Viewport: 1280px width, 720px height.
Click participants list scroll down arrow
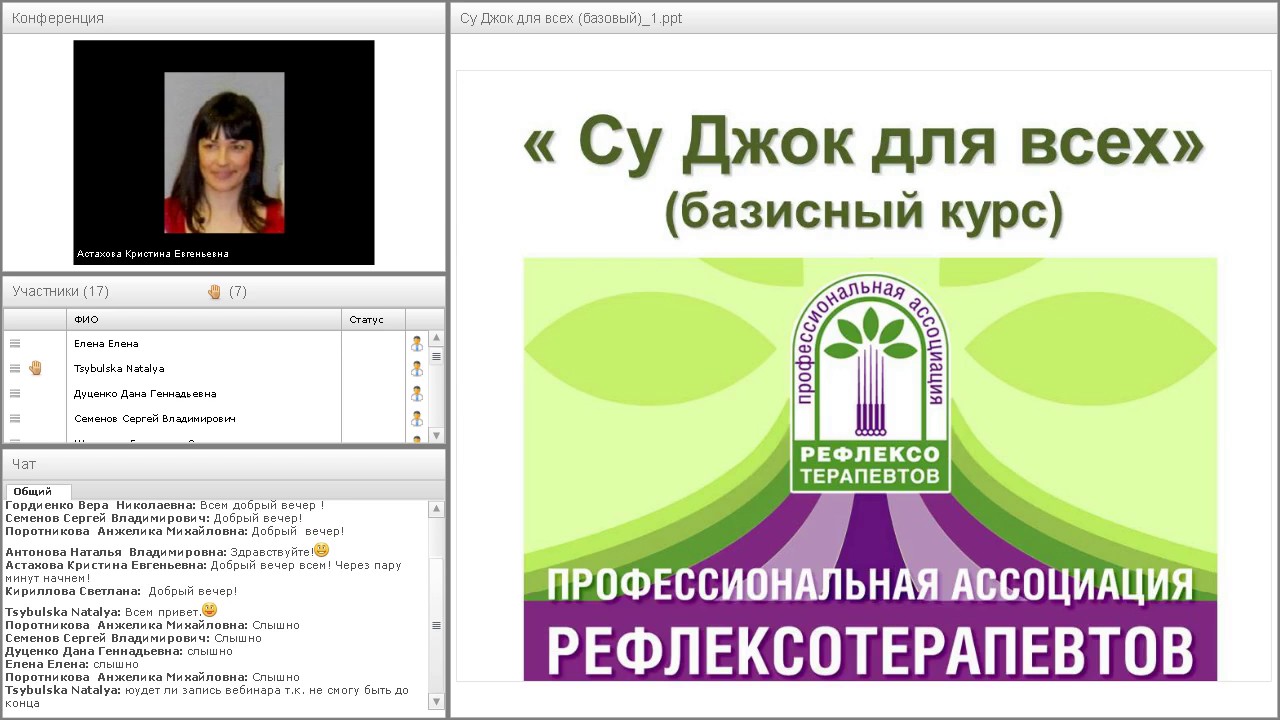(x=436, y=435)
